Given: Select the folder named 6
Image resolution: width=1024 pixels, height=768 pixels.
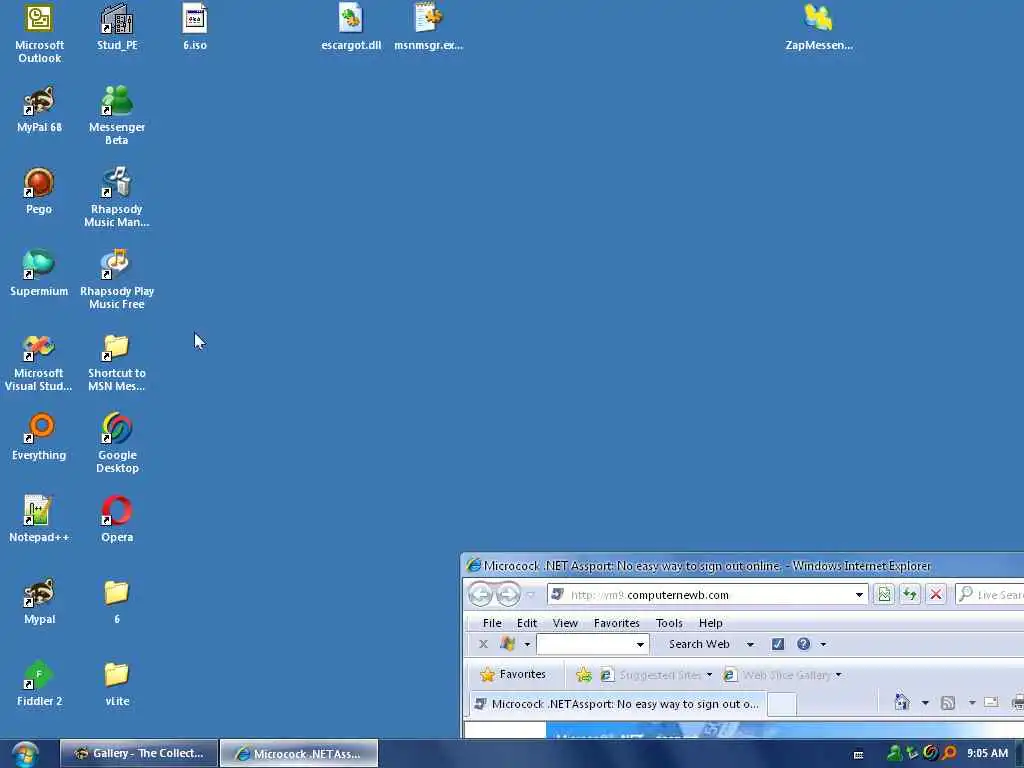Looking at the screenshot, I should [x=117, y=601].
